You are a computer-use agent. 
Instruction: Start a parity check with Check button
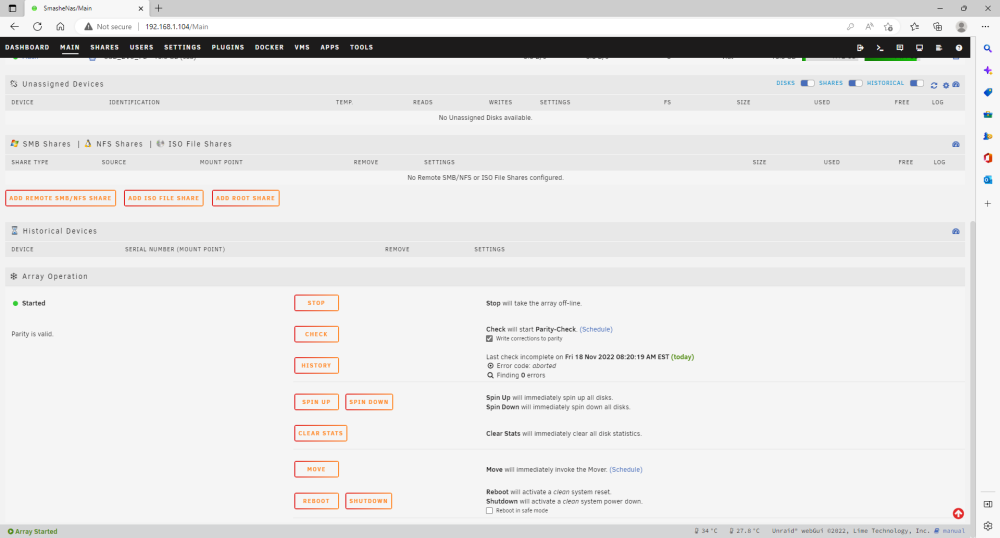click(x=316, y=334)
